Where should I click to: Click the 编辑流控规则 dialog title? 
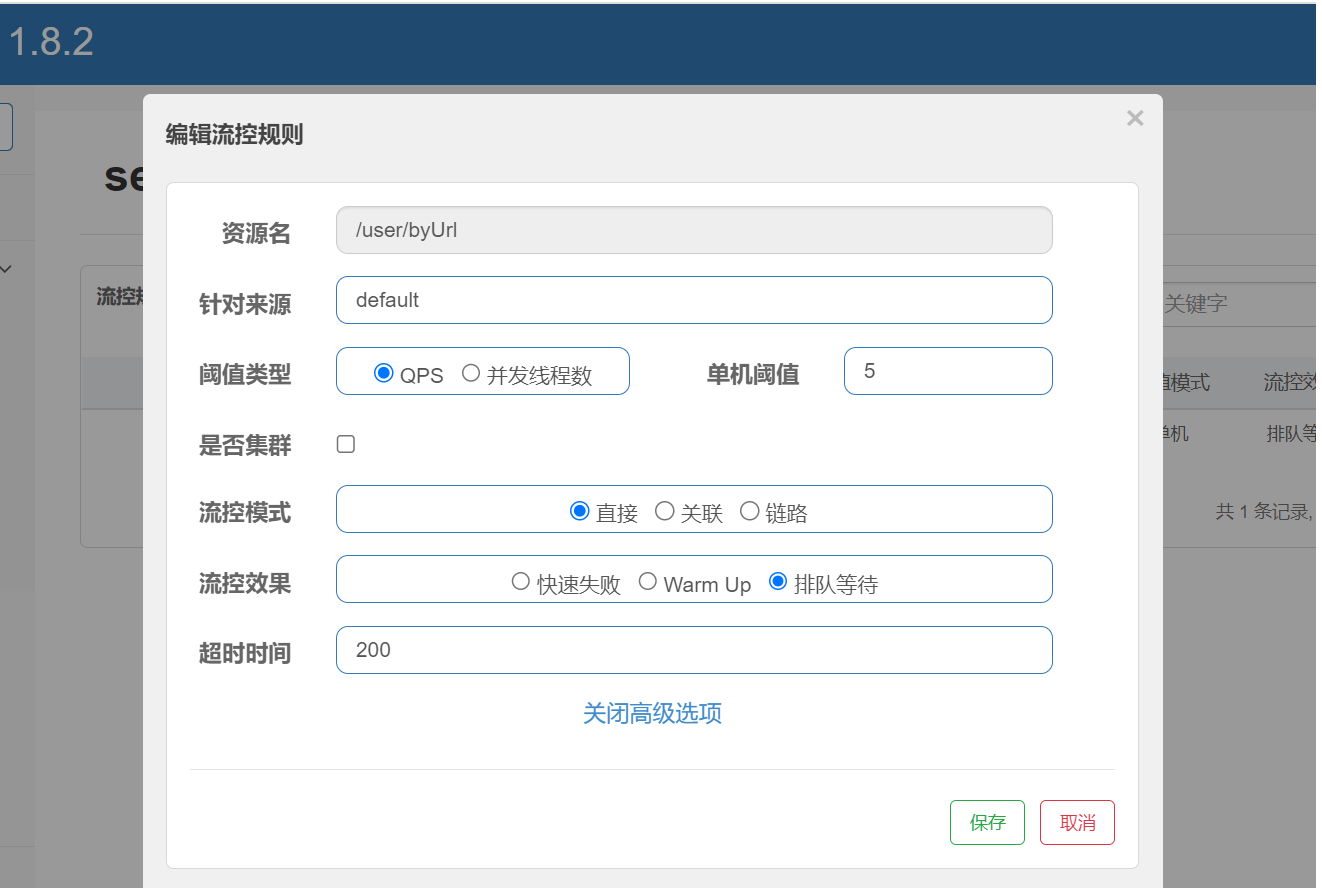(234, 135)
